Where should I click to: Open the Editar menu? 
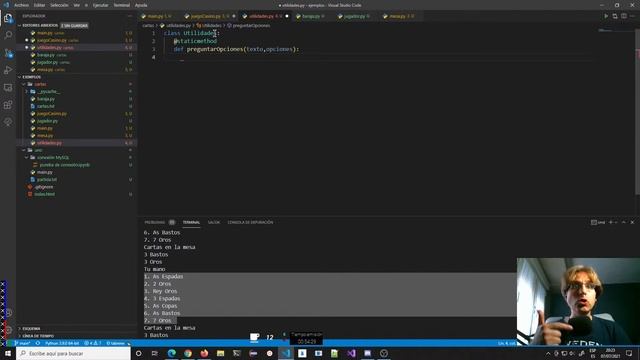39,5
